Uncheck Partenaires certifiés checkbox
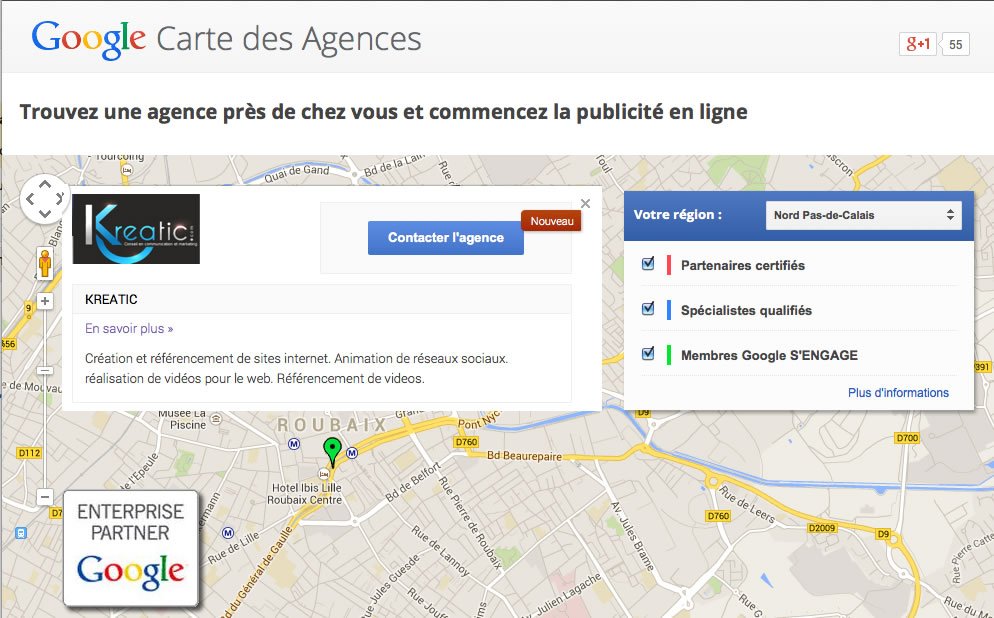The width and height of the screenshot is (994, 618). [x=648, y=264]
